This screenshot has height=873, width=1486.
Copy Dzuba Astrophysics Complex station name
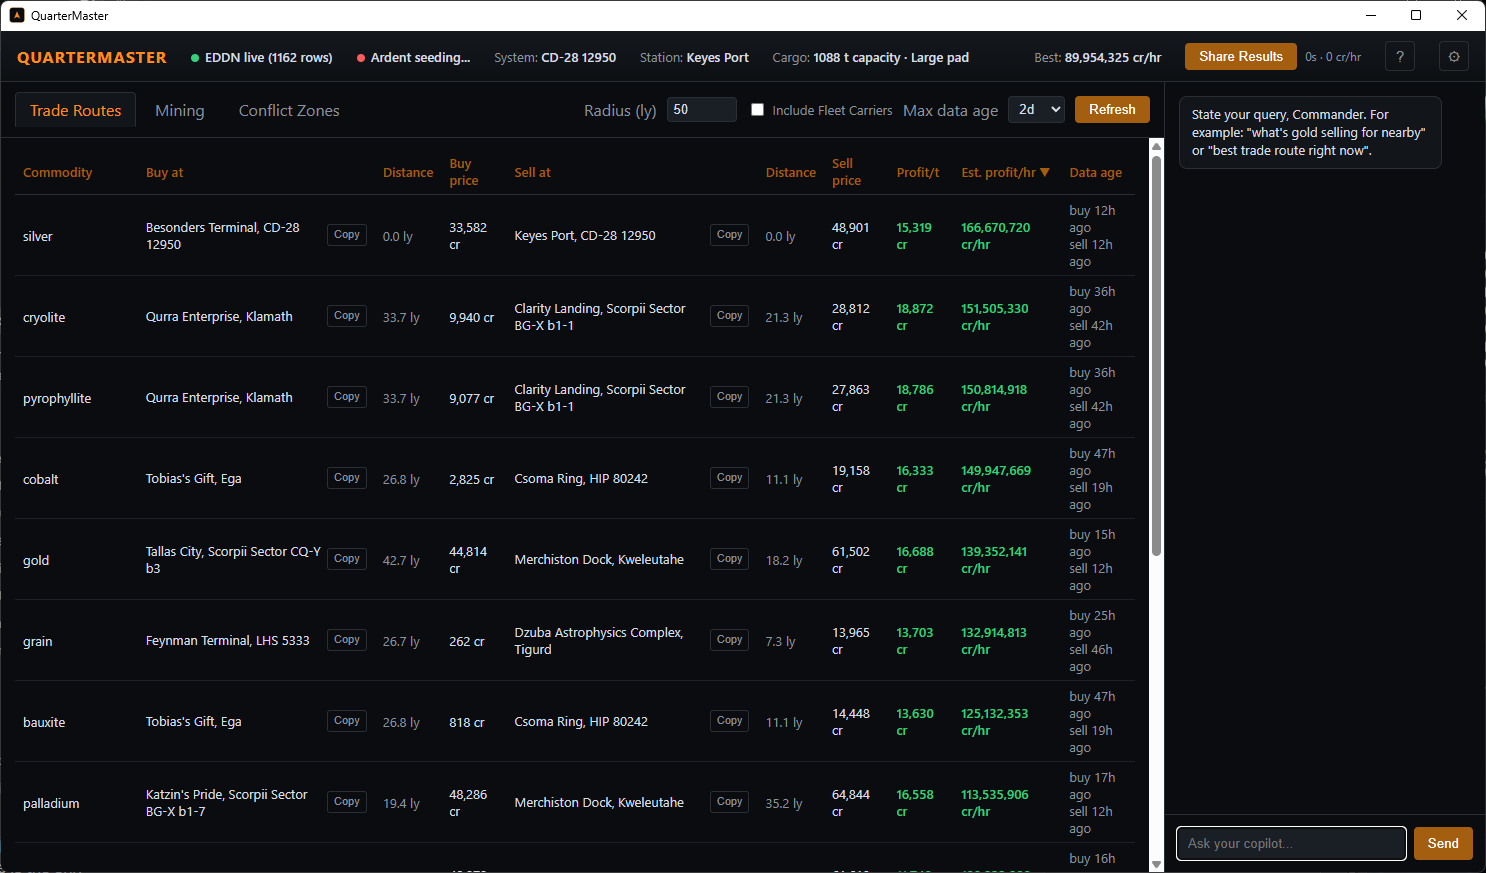(730, 640)
